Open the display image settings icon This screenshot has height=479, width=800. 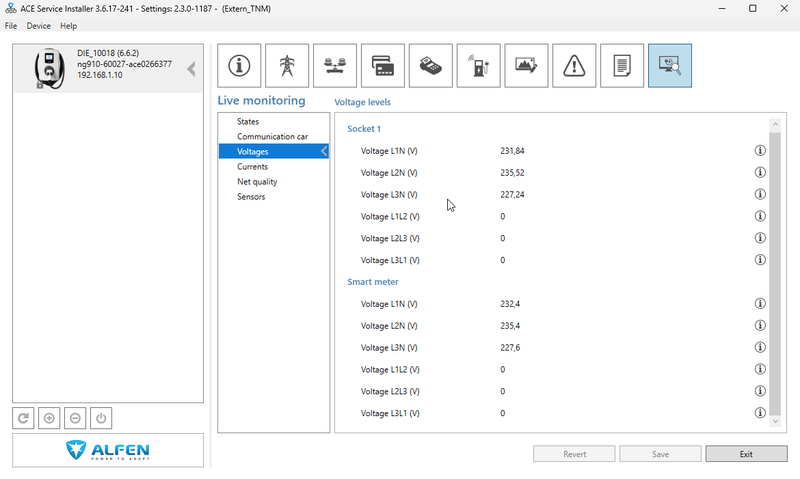[527, 66]
